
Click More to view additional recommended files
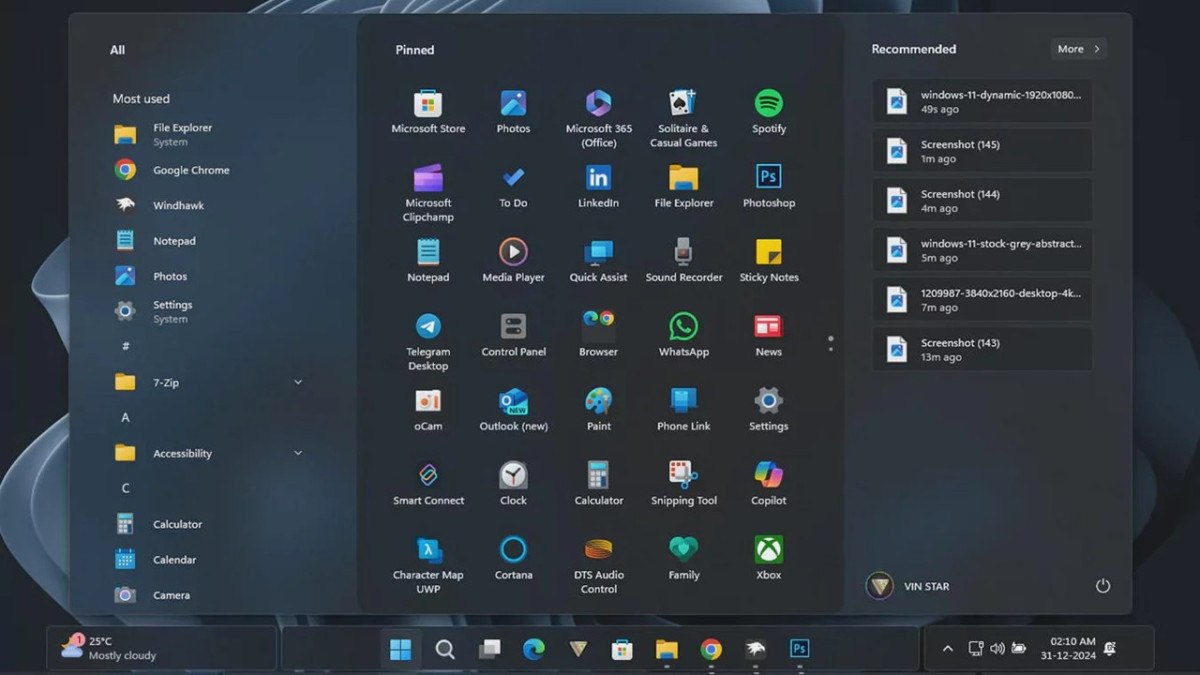(x=1077, y=48)
